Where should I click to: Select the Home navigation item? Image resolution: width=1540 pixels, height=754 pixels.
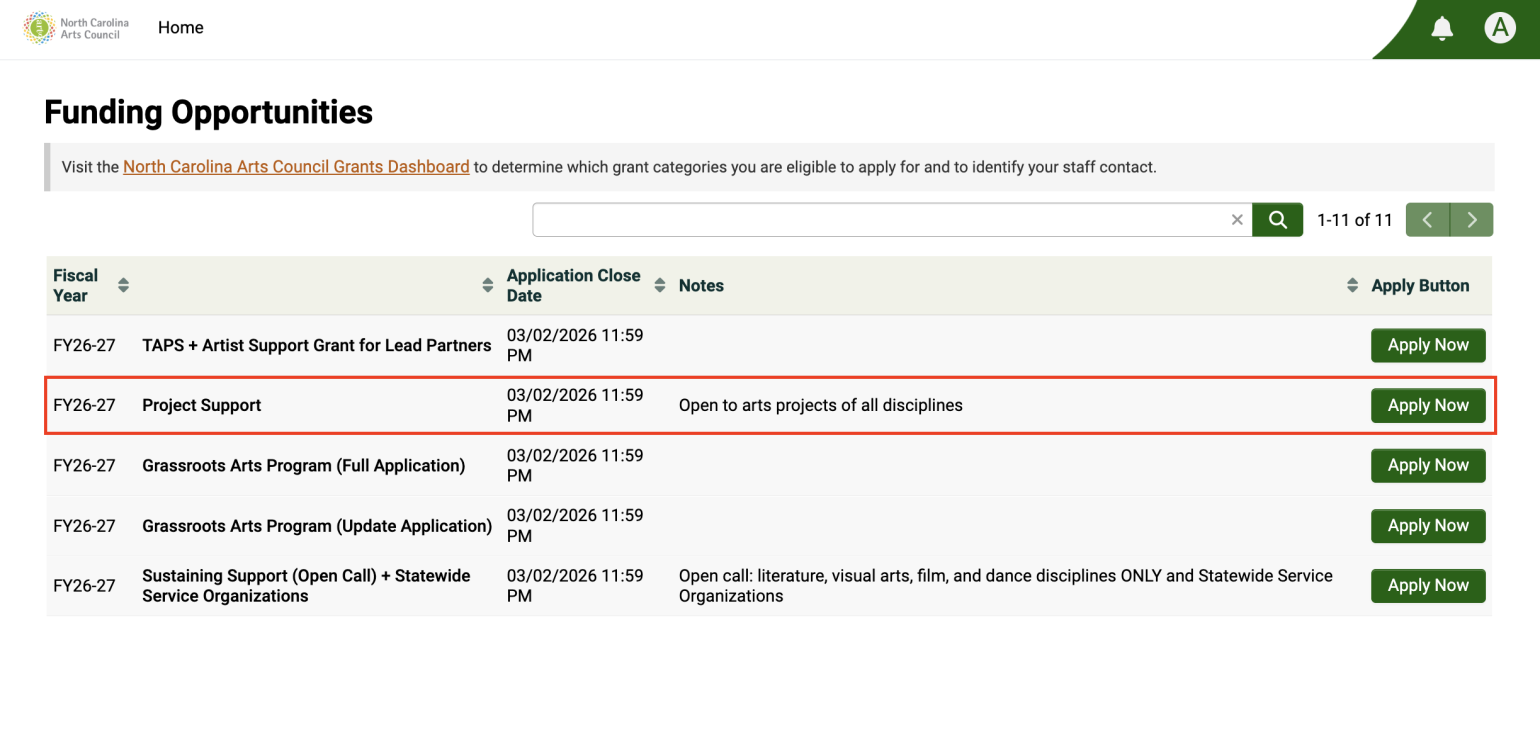[180, 27]
